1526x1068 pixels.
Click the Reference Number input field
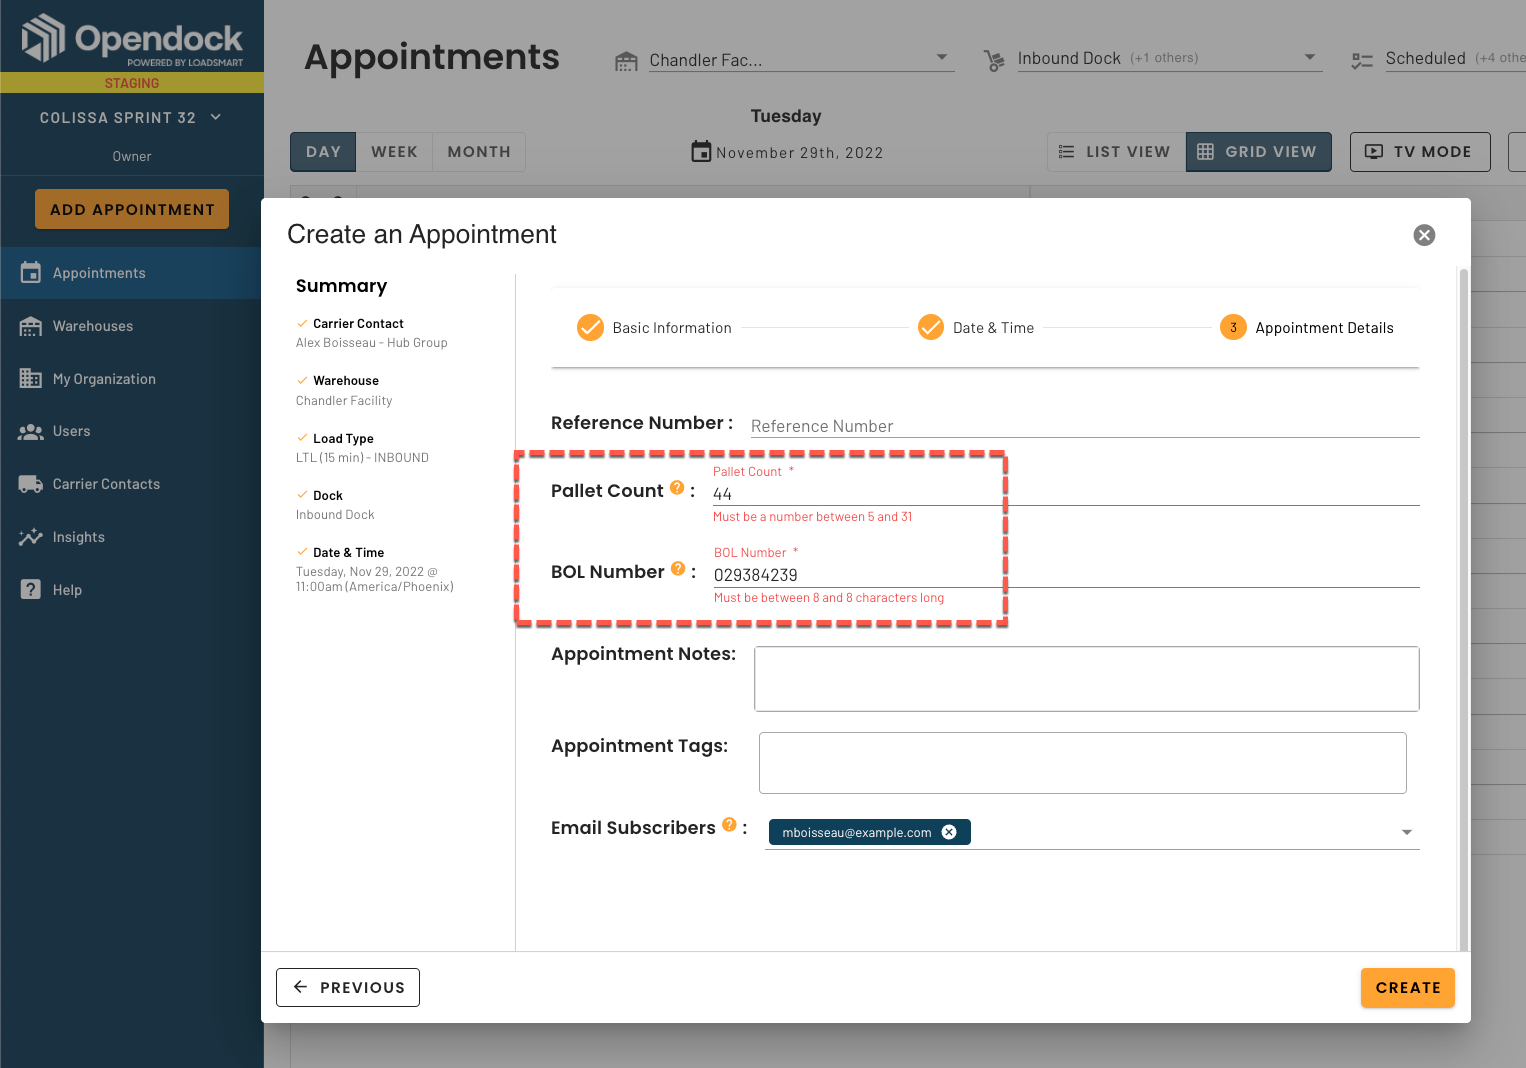[1085, 426]
